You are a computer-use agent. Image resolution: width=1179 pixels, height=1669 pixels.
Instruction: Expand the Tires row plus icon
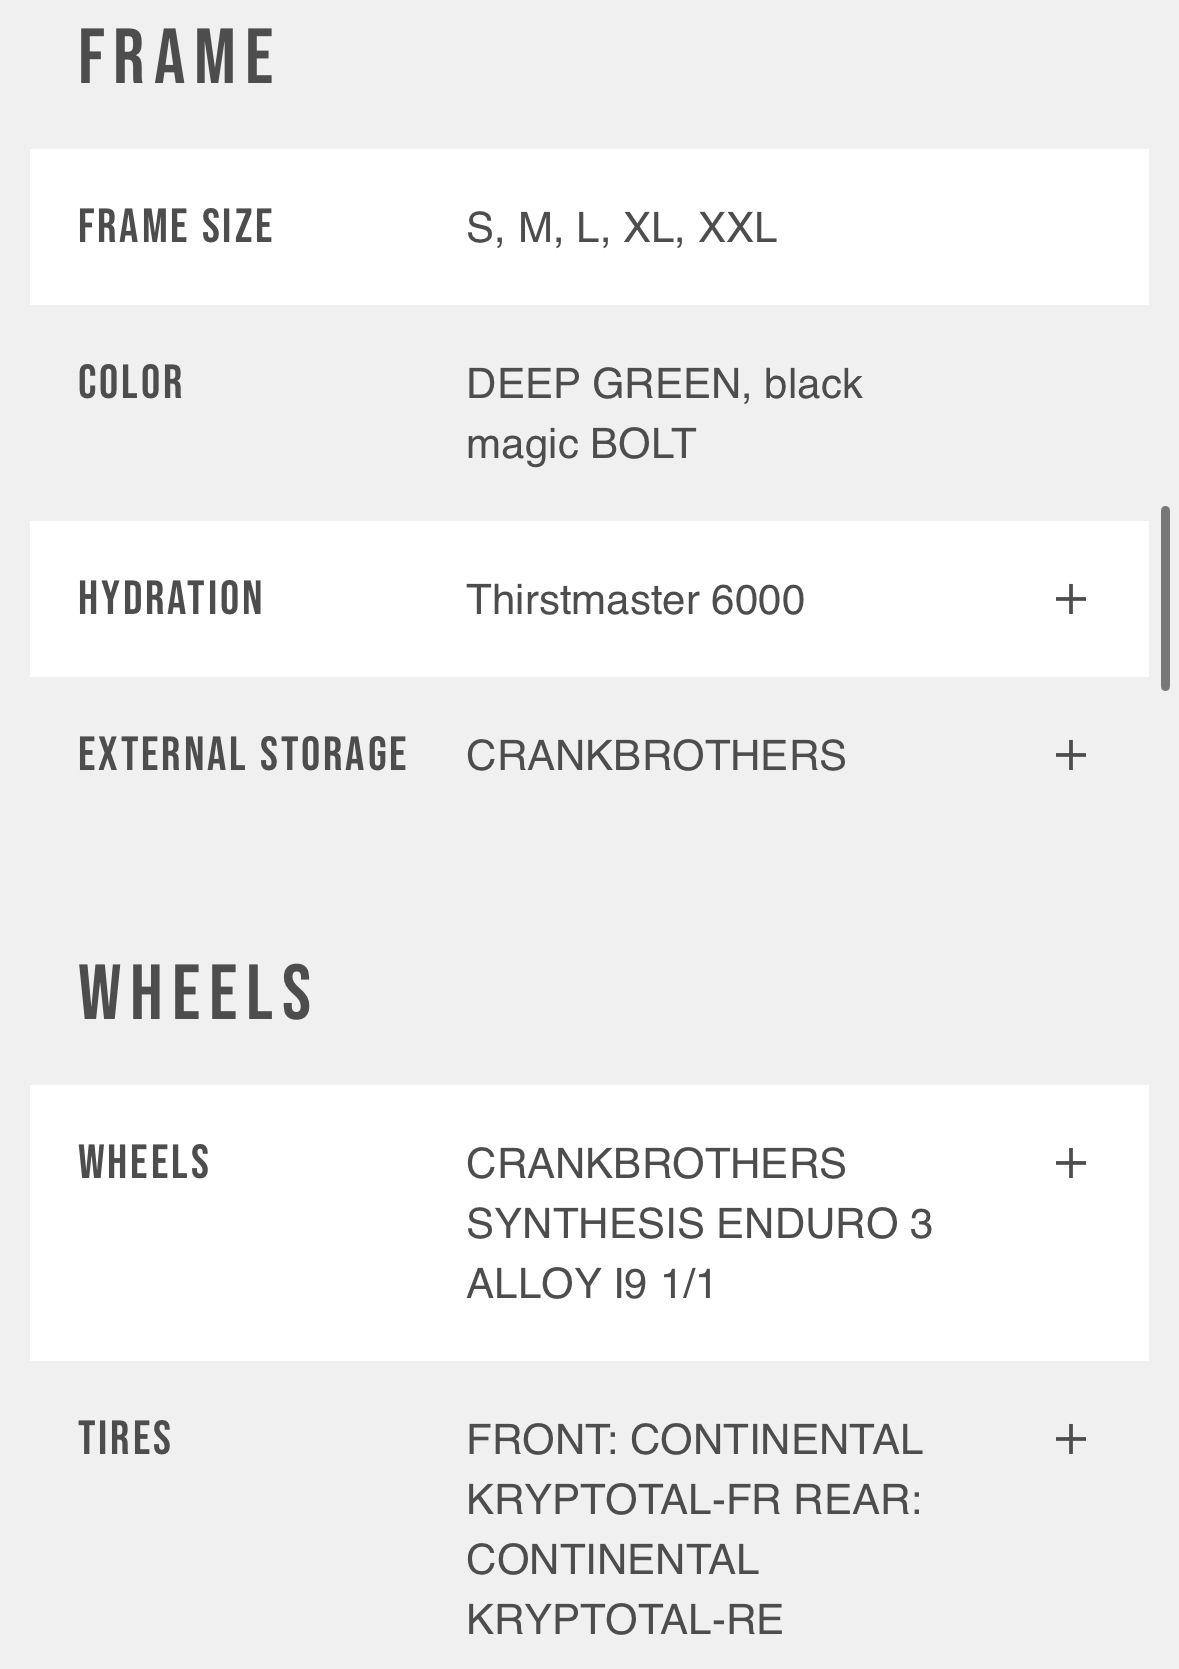(1070, 1439)
